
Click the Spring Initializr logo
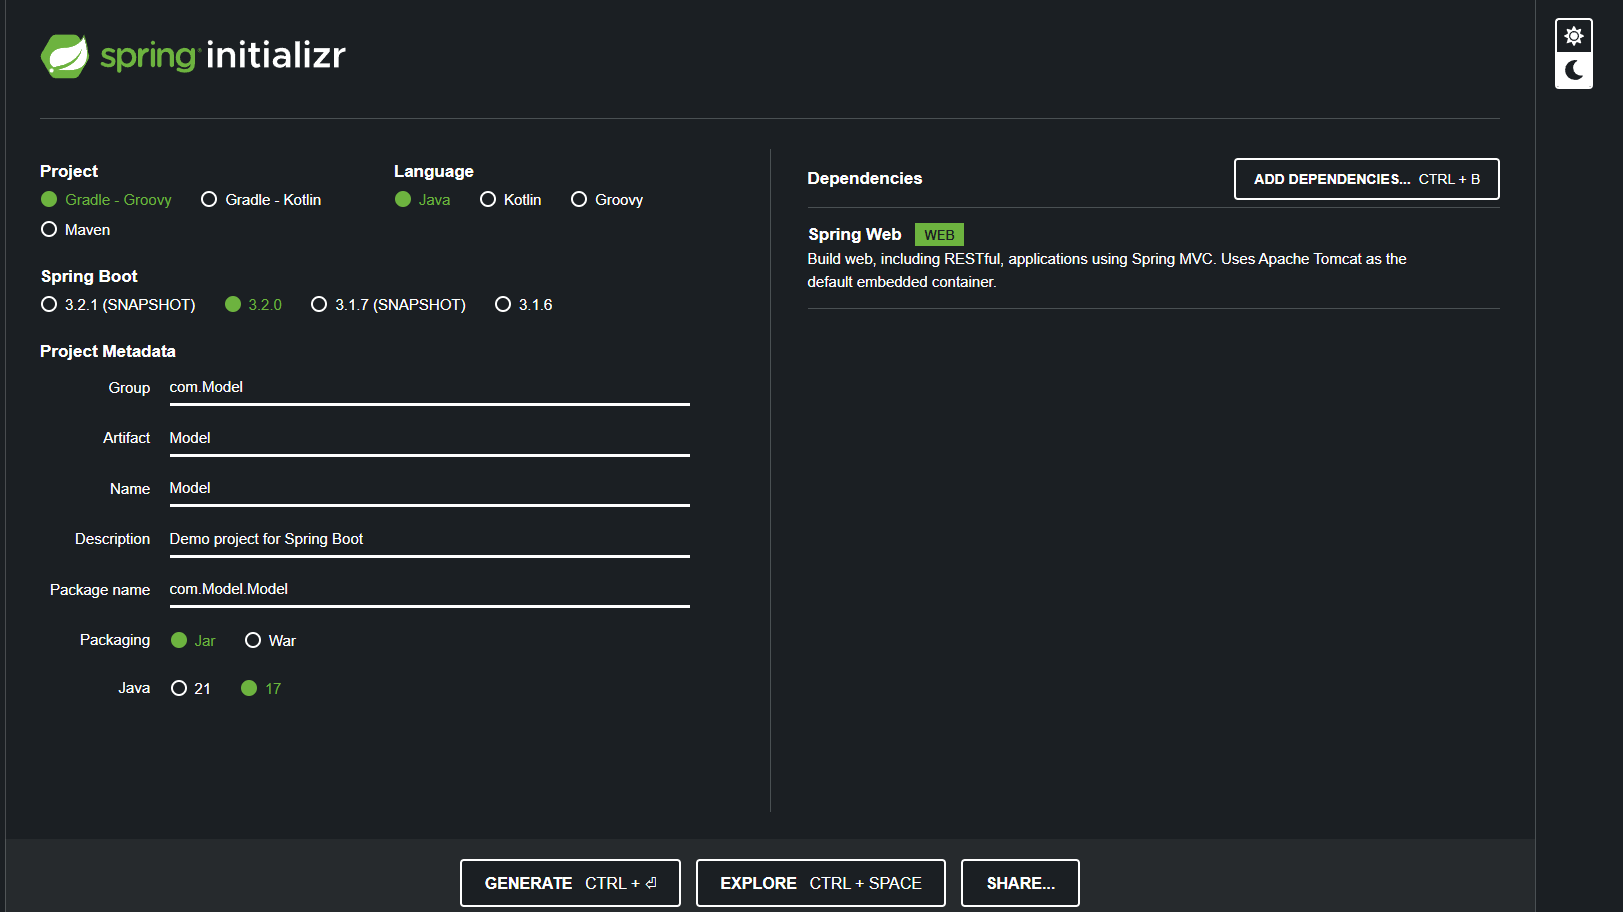click(193, 56)
